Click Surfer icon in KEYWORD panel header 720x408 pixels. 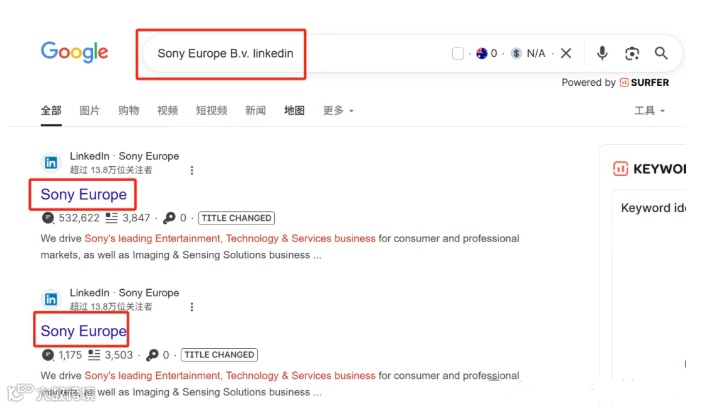coord(620,169)
